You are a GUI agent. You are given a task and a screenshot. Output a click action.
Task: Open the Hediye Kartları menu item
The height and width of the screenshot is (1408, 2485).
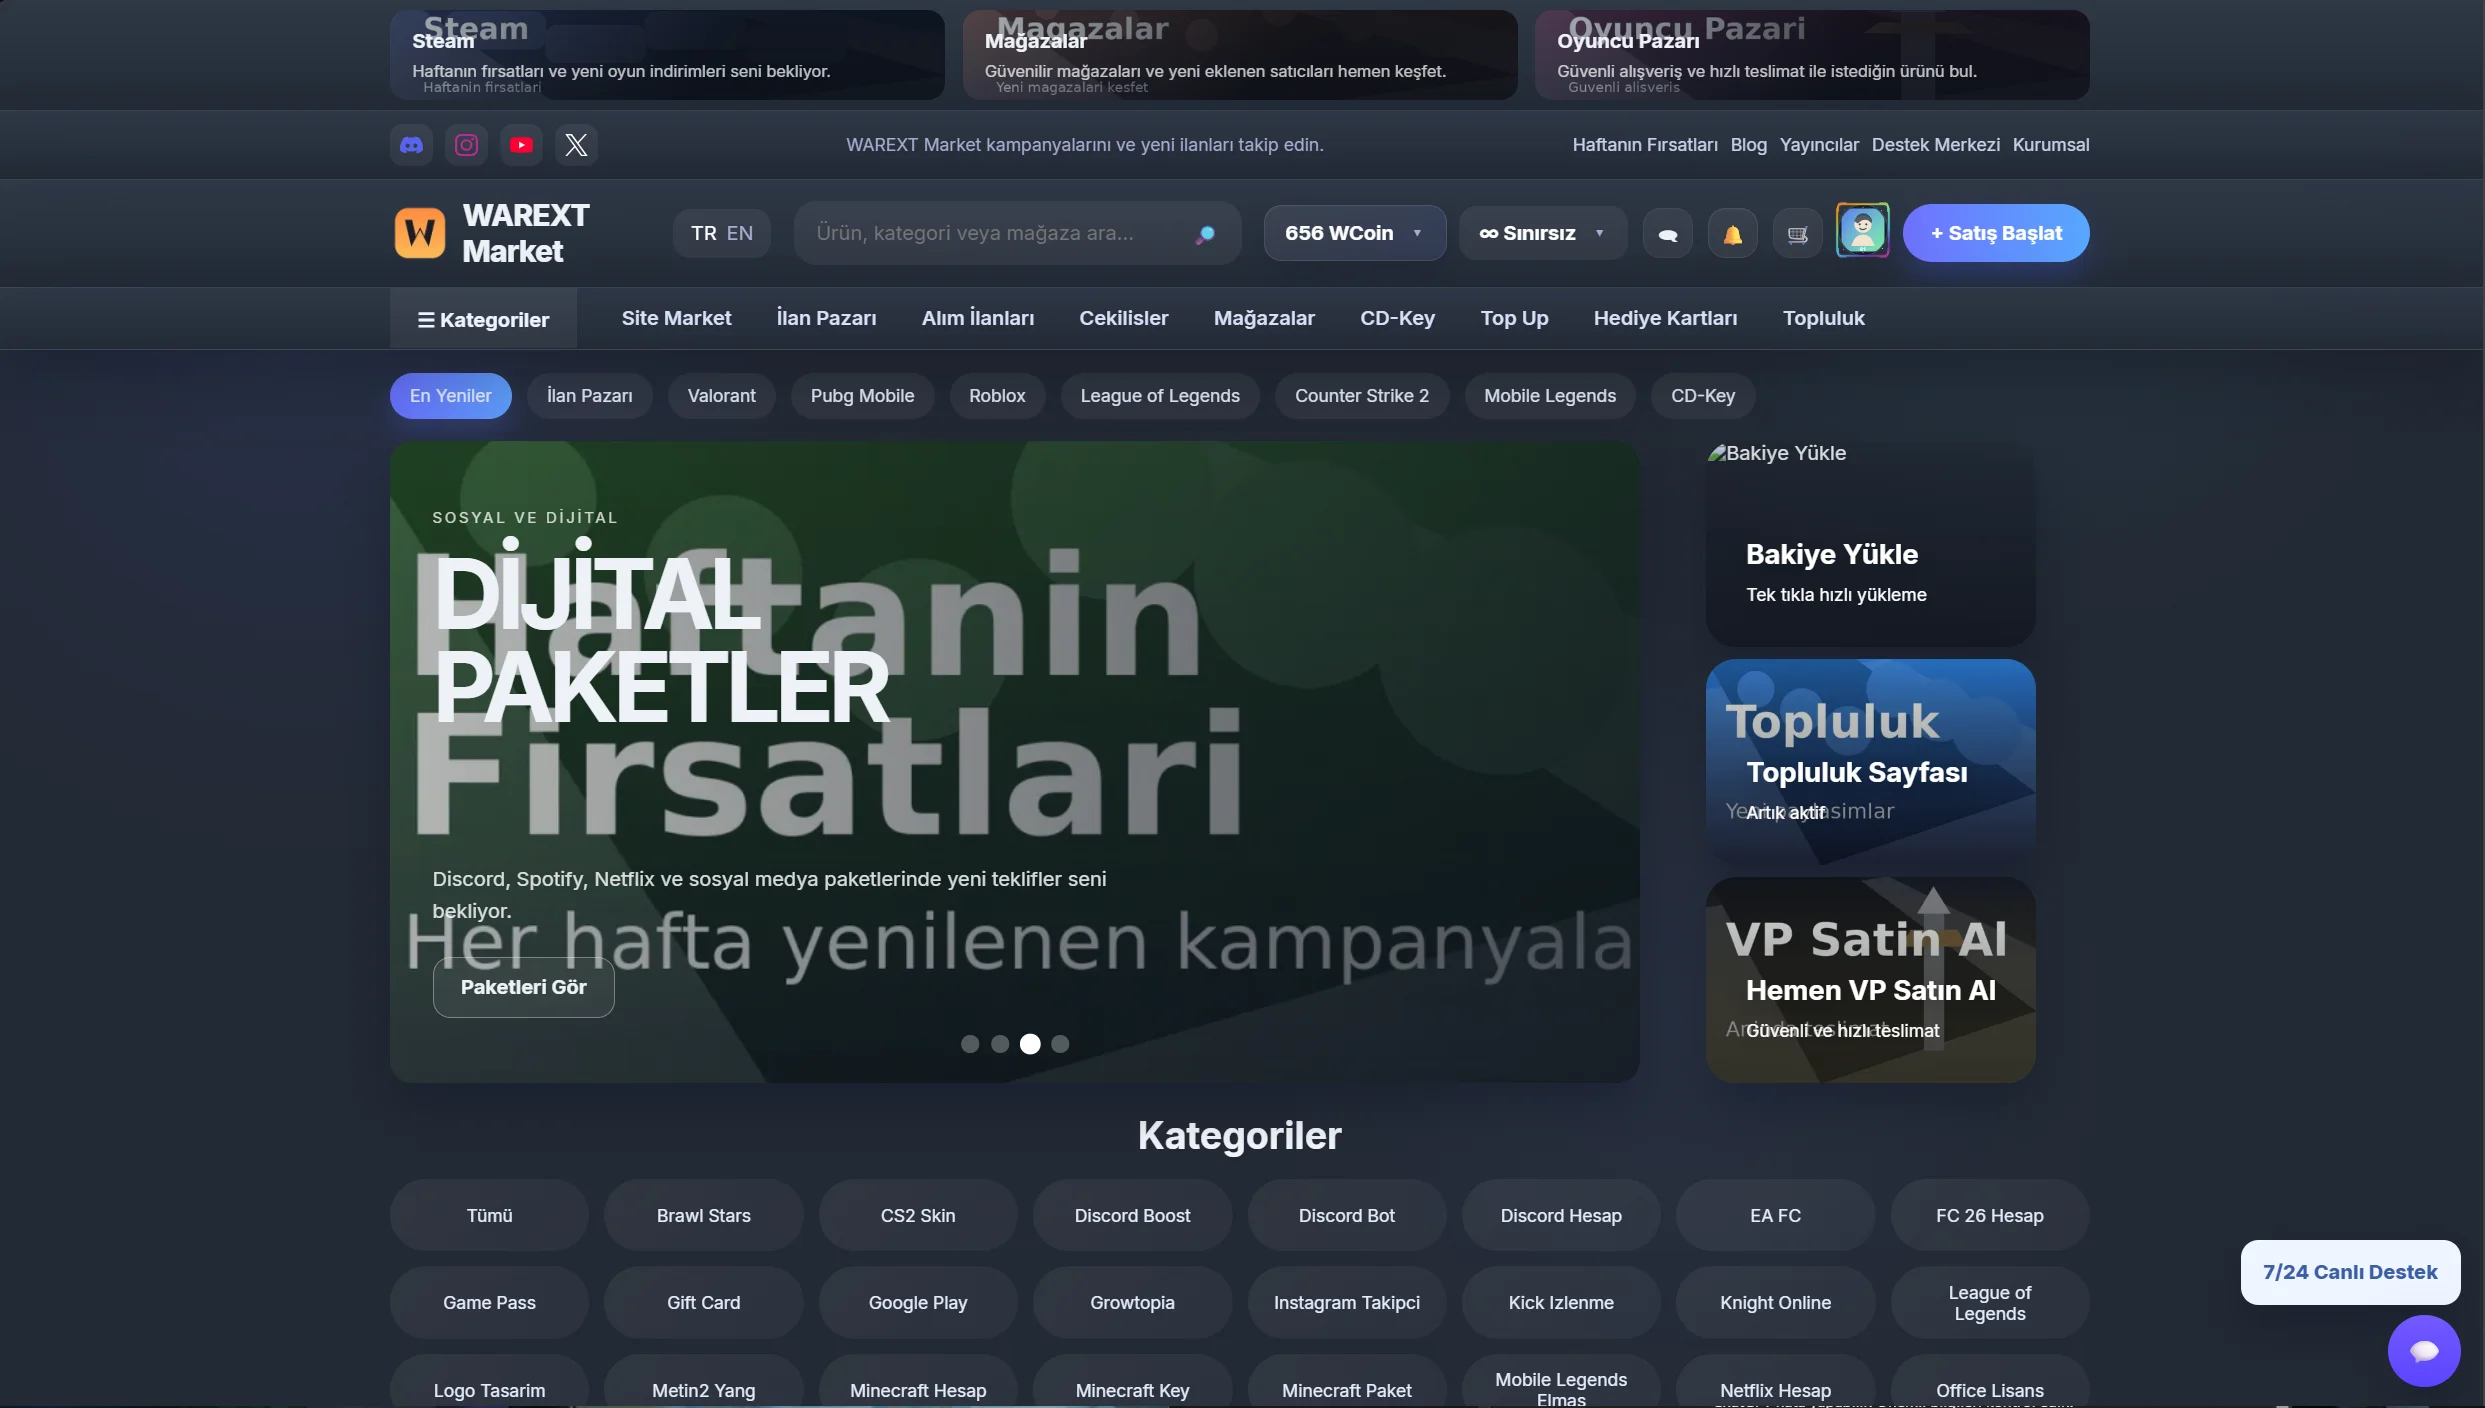click(x=1665, y=318)
